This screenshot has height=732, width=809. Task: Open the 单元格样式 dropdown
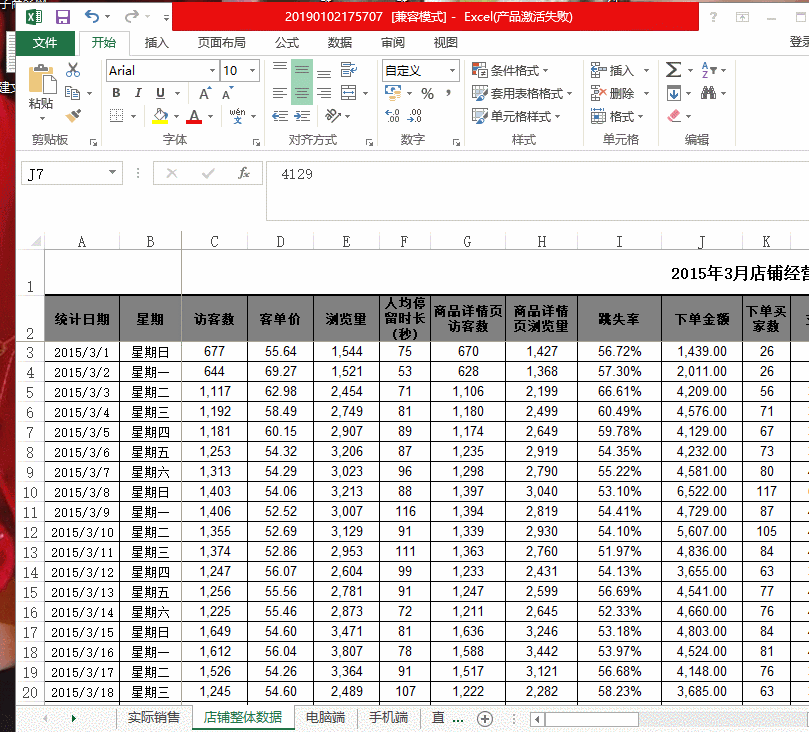(516, 116)
